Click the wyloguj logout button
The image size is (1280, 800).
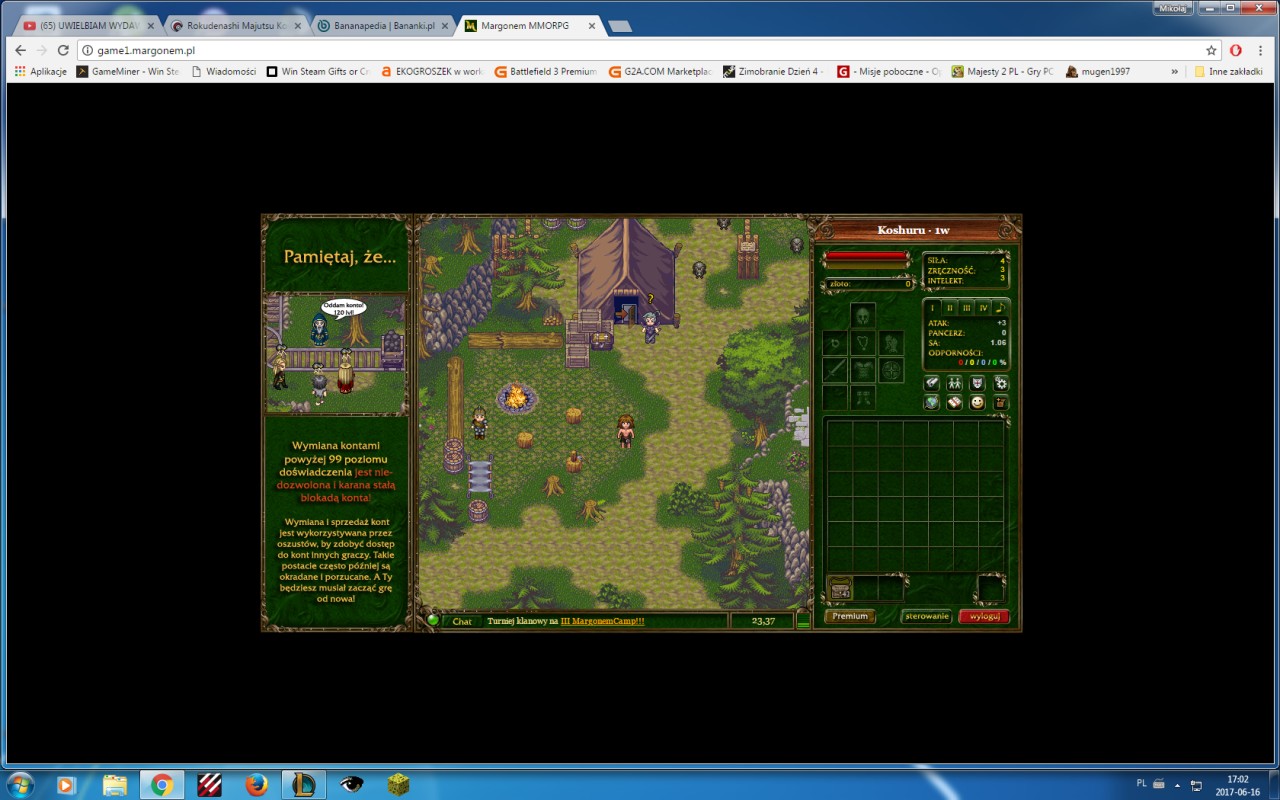pyautogui.click(x=983, y=616)
